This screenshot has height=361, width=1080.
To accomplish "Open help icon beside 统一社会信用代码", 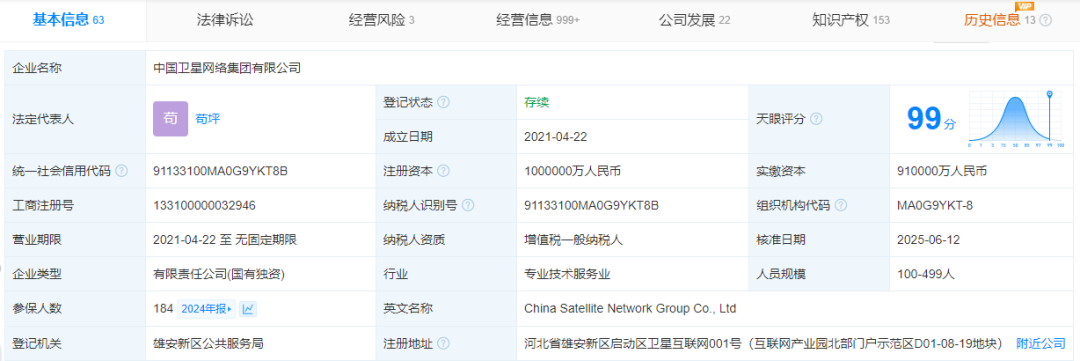I will (x=121, y=170).
